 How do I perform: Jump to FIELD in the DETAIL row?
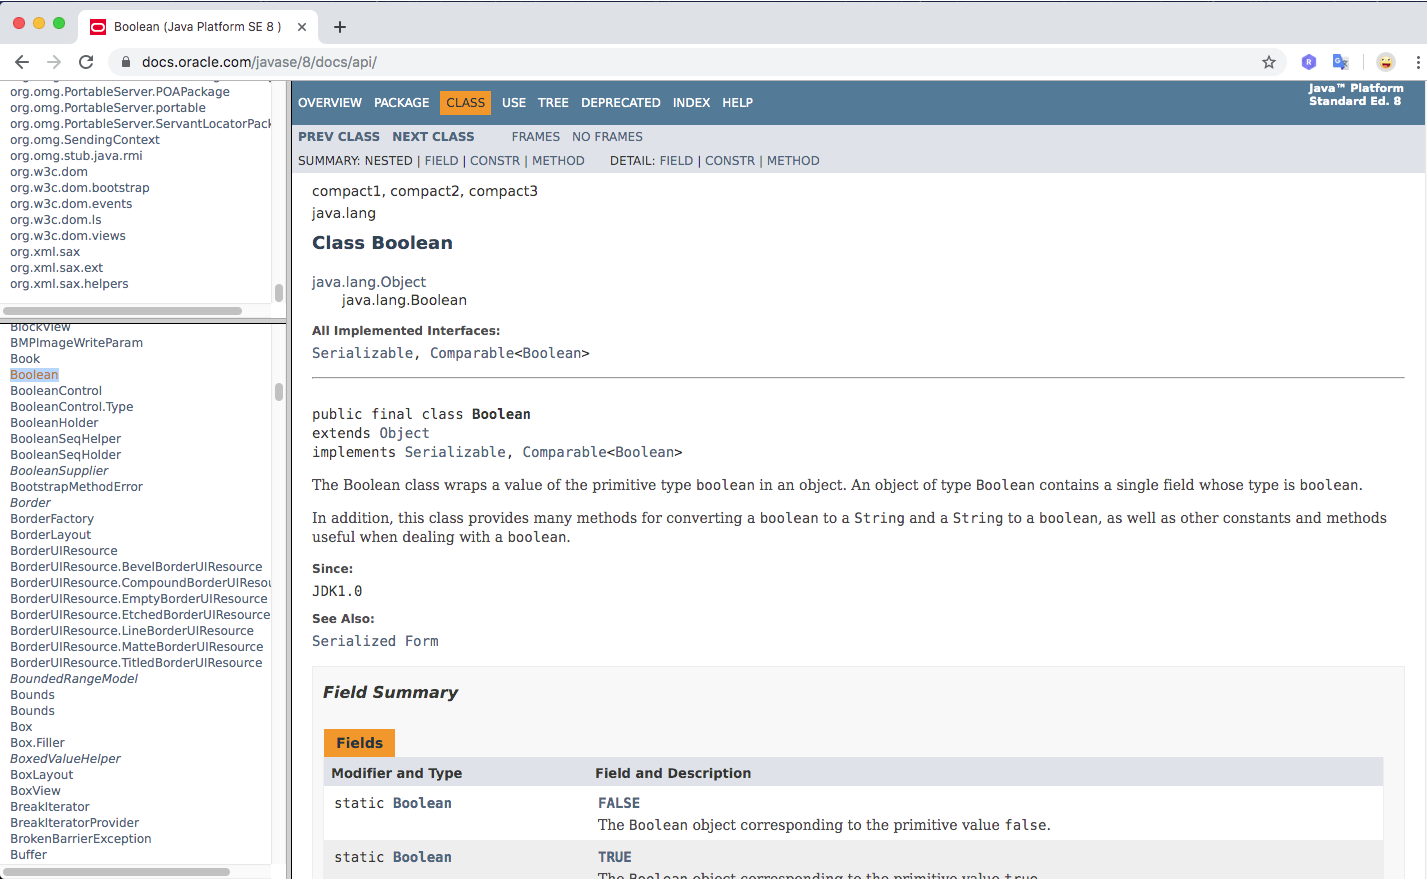point(676,161)
